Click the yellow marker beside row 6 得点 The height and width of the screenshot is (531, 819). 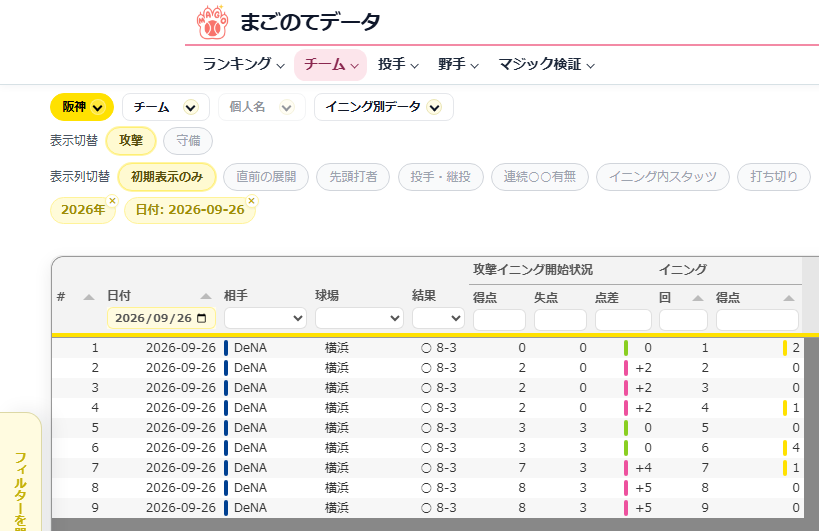785,447
